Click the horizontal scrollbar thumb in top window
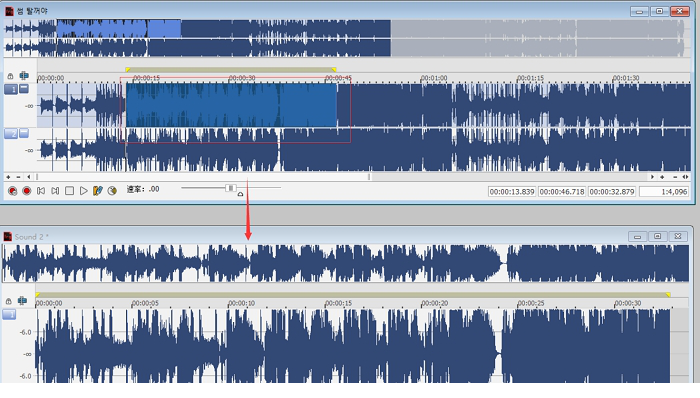 click(203, 177)
